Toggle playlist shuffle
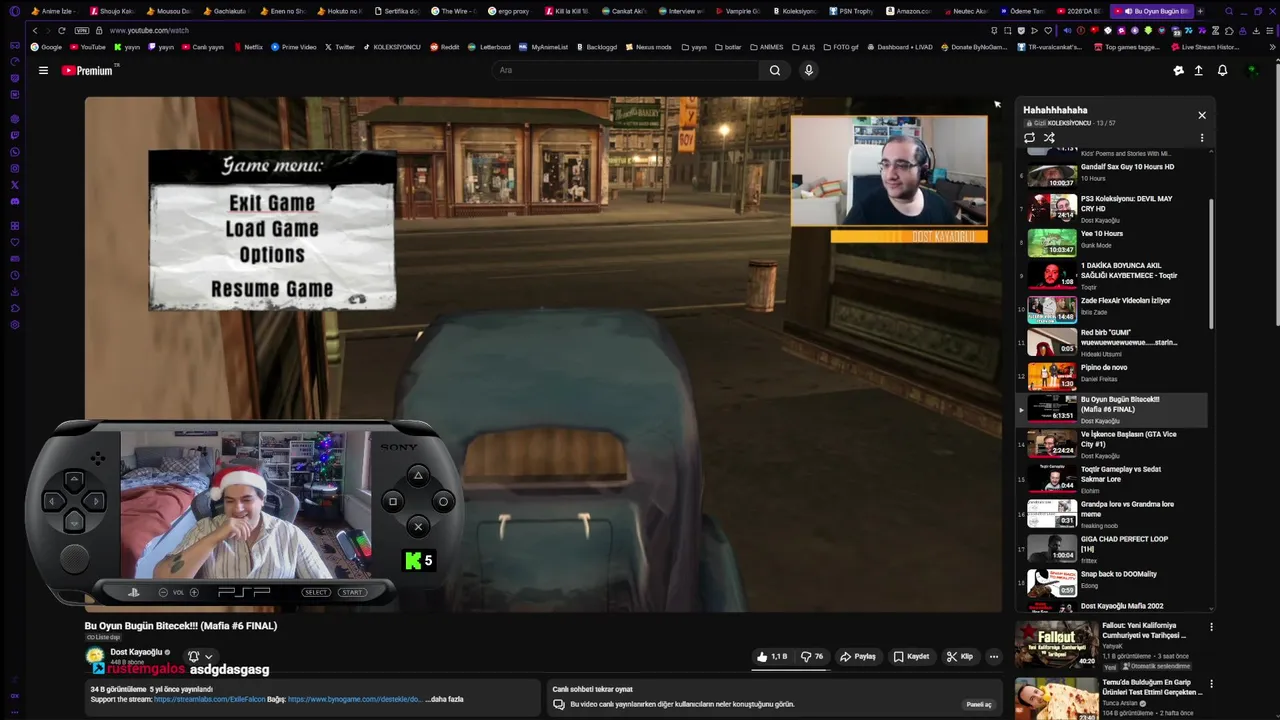This screenshot has height=720, width=1280. pos(1049,138)
